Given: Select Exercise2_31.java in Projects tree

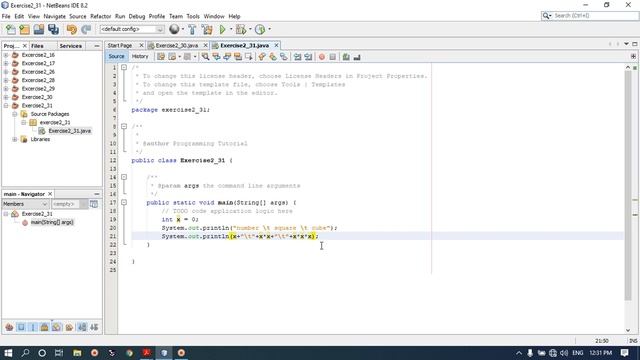Looking at the screenshot, I should [x=69, y=131].
